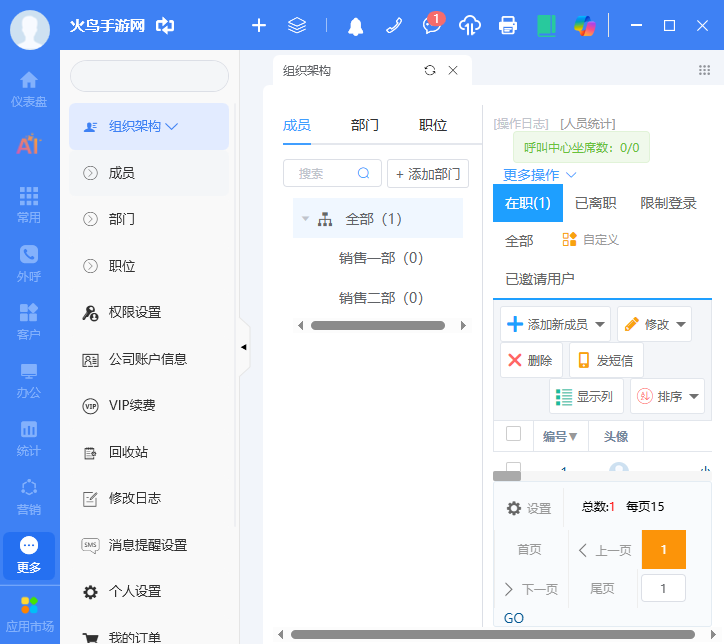This screenshot has height=644, width=724.
Task: Select 销售一部 (0) in department tree
Action: click(380, 258)
